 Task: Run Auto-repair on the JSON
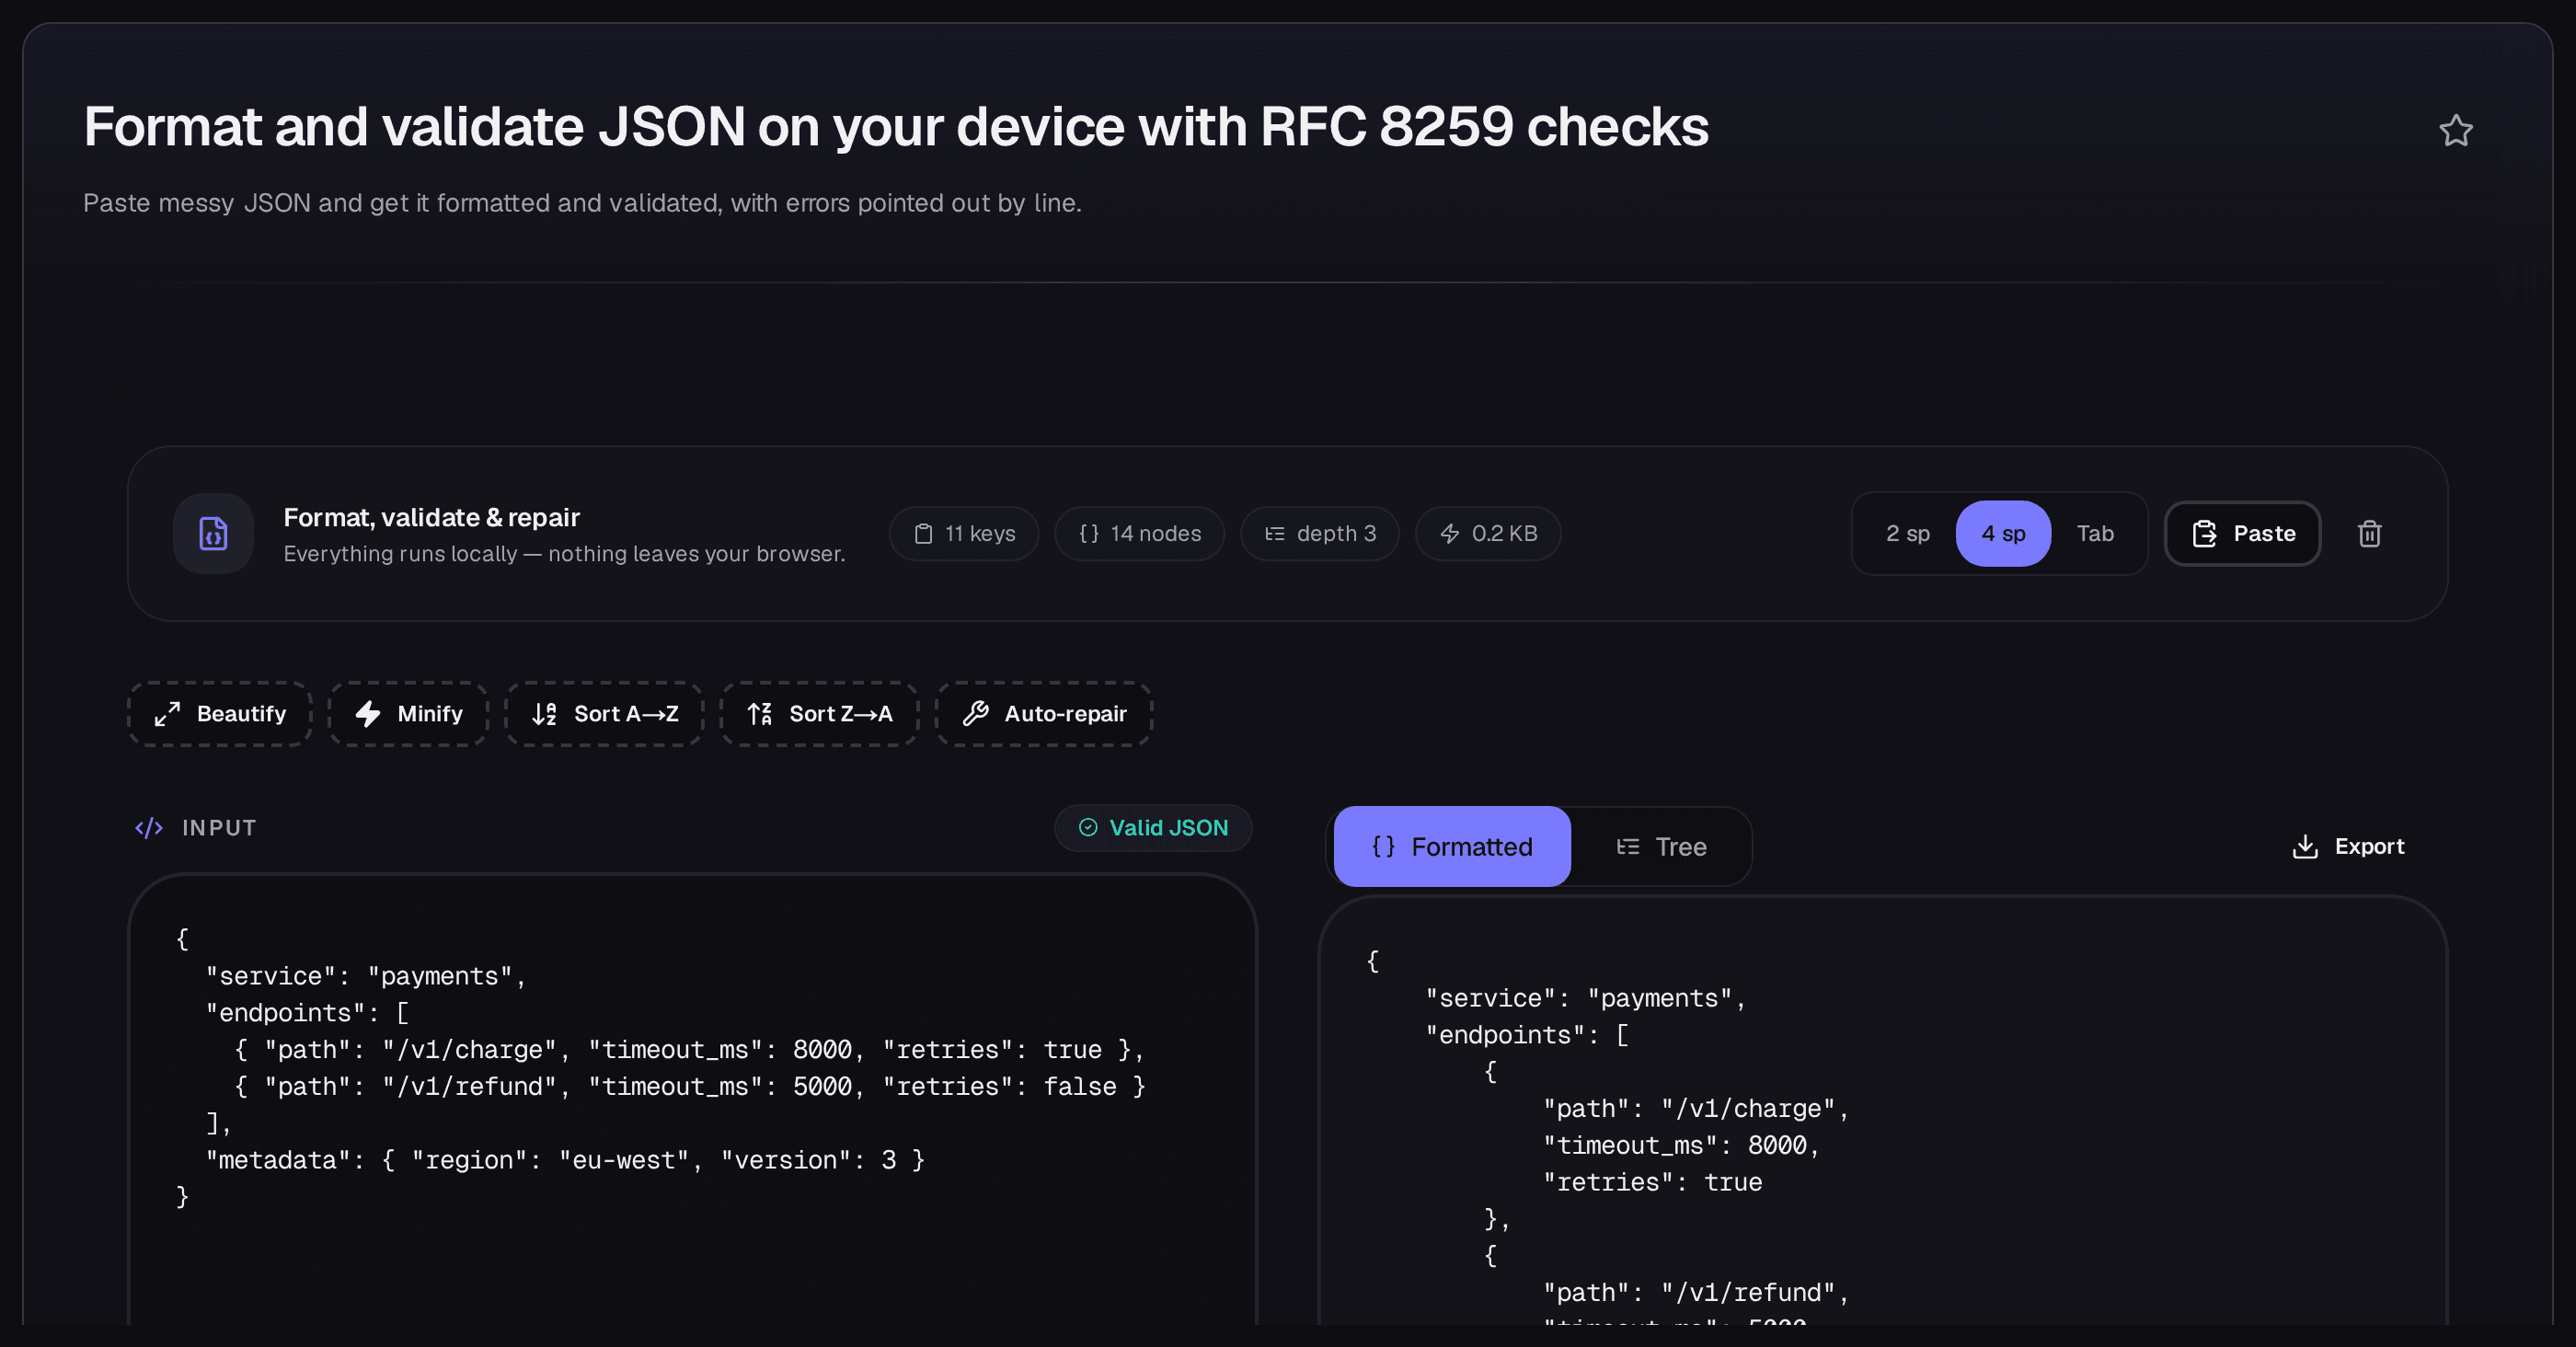tap(1044, 714)
